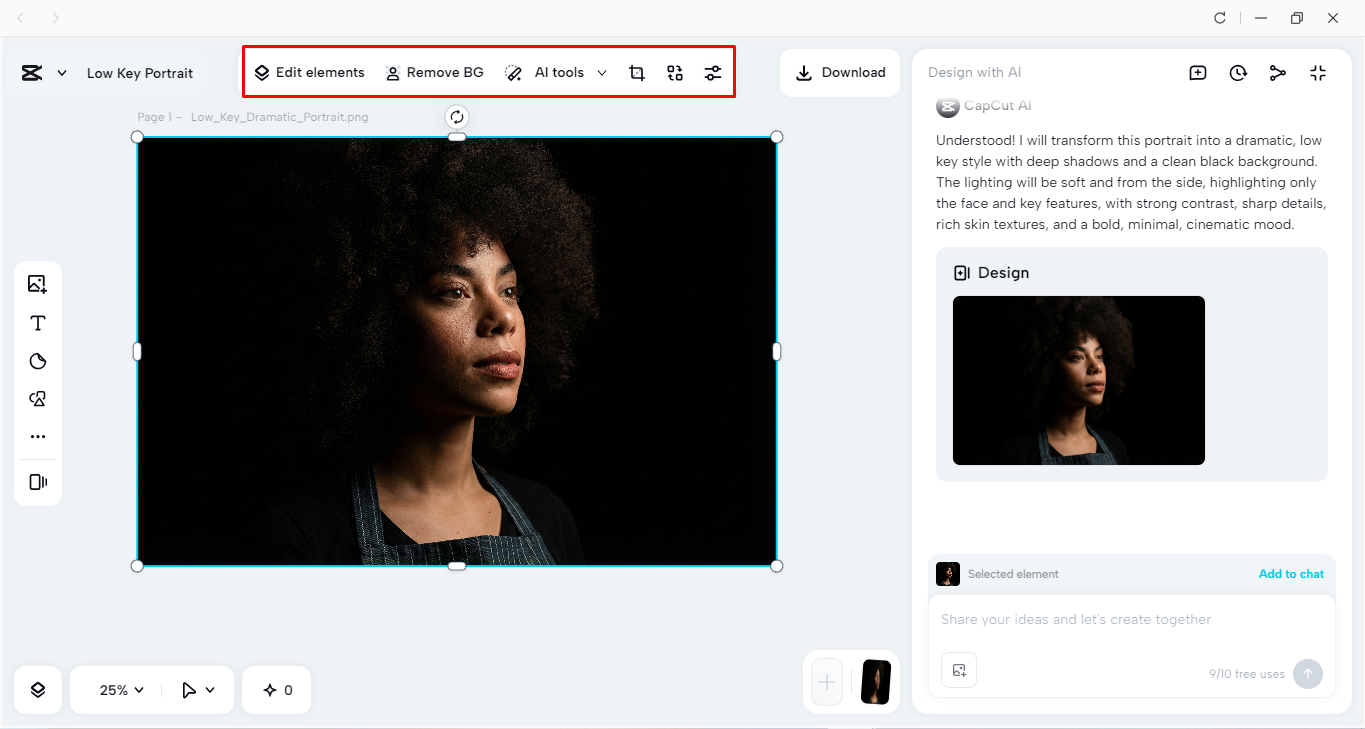
Task: Click the Low Key Portrait project title
Action: tap(140, 73)
